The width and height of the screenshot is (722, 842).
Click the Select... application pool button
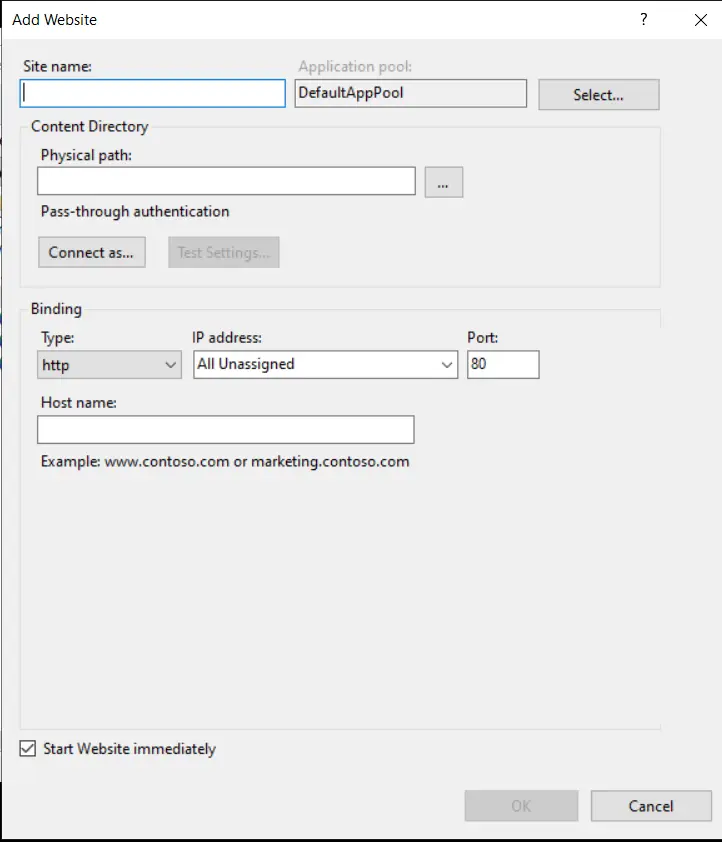(x=598, y=95)
